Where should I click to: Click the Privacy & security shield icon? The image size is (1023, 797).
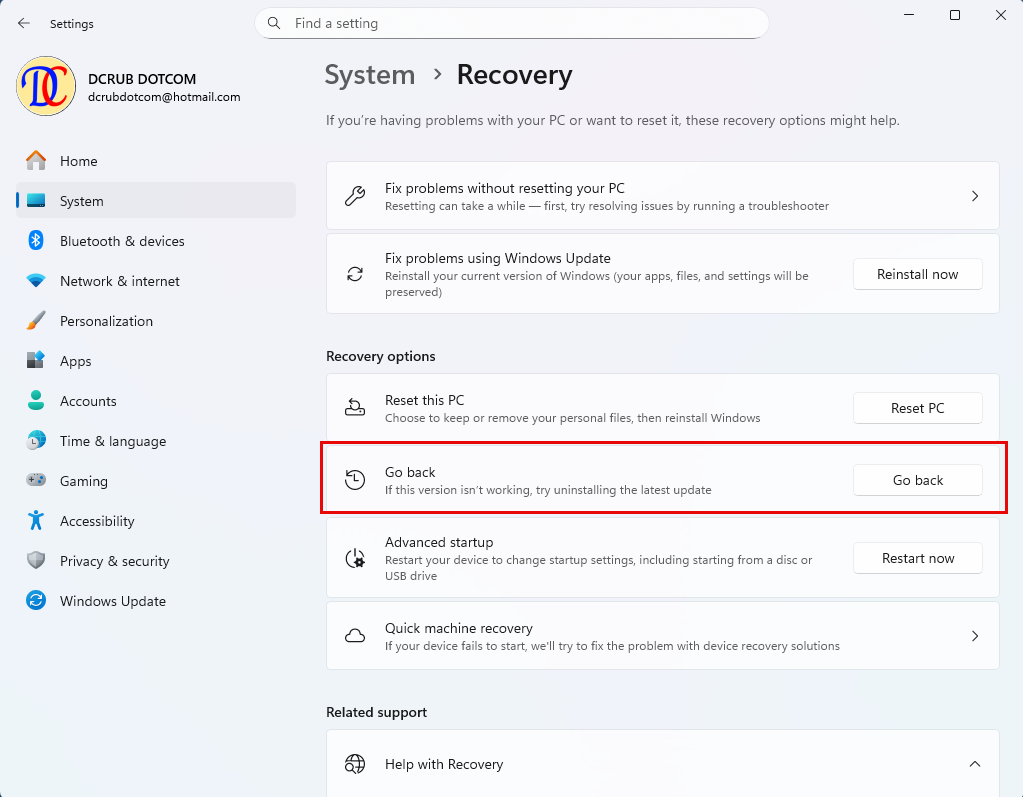tap(36, 560)
